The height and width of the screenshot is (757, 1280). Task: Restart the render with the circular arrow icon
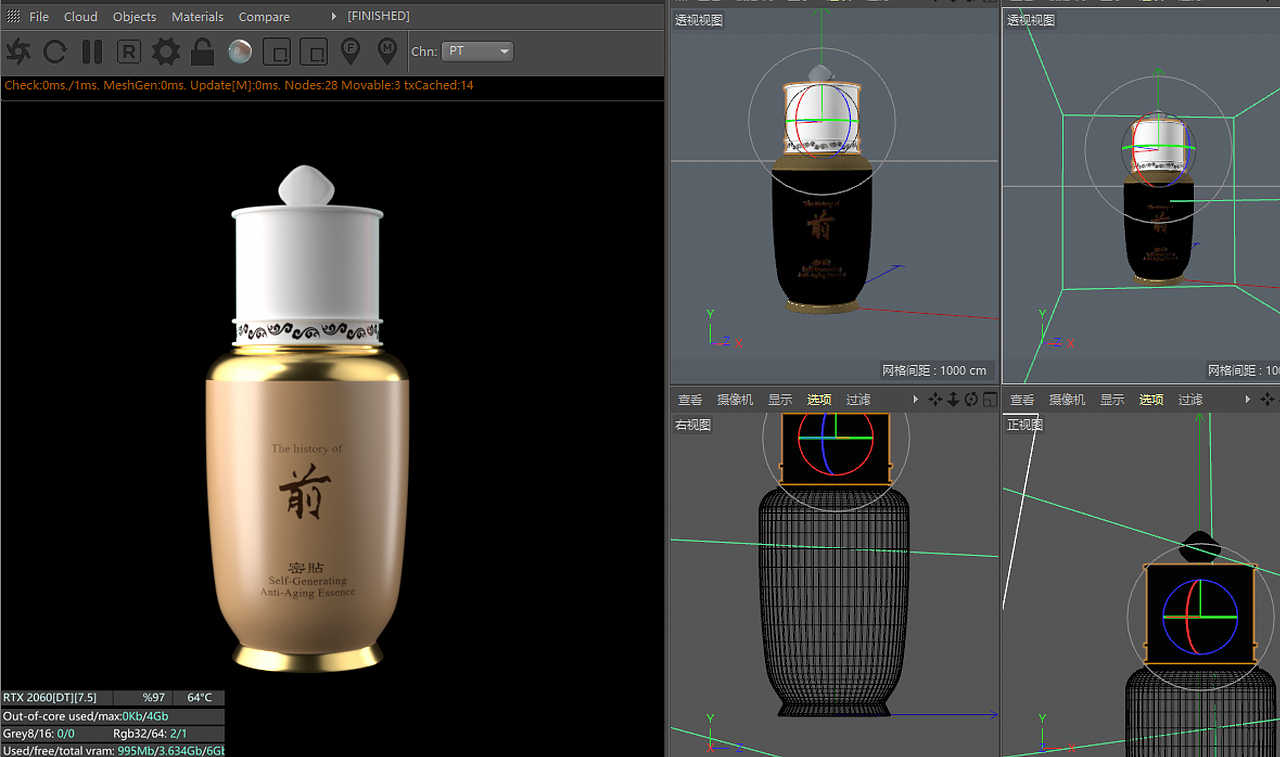[x=55, y=51]
